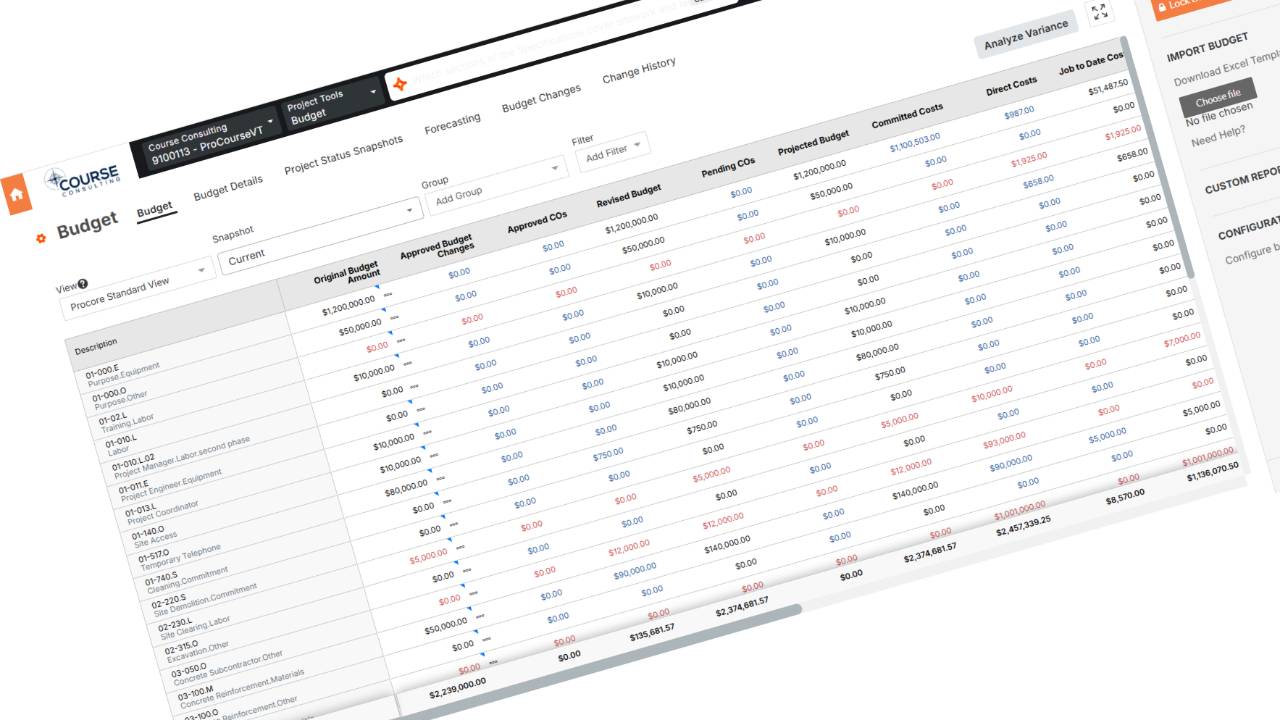Open the $987.00 direct costs value
Image resolution: width=1280 pixels, height=720 pixels.
(x=1019, y=112)
